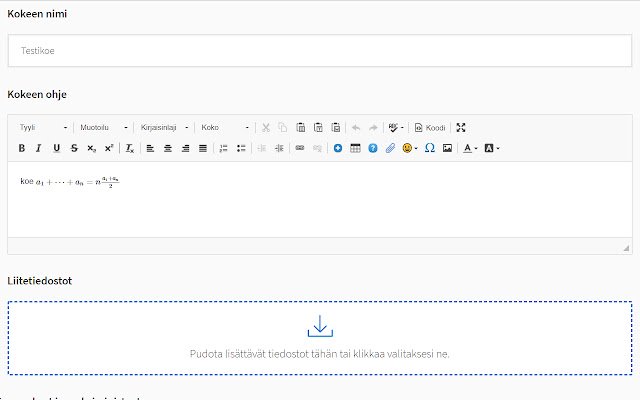Screen dimensions: 640x400
Task: Click paste from Word icon
Action: [336, 128]
